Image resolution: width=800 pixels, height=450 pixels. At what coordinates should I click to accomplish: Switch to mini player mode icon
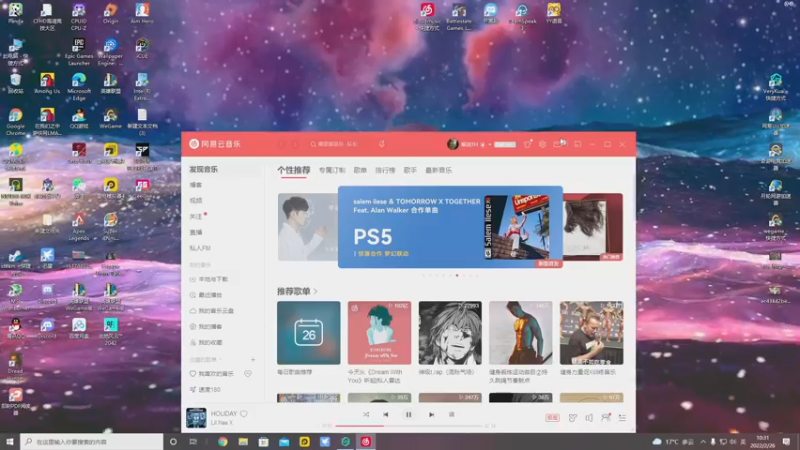(578, 144)
